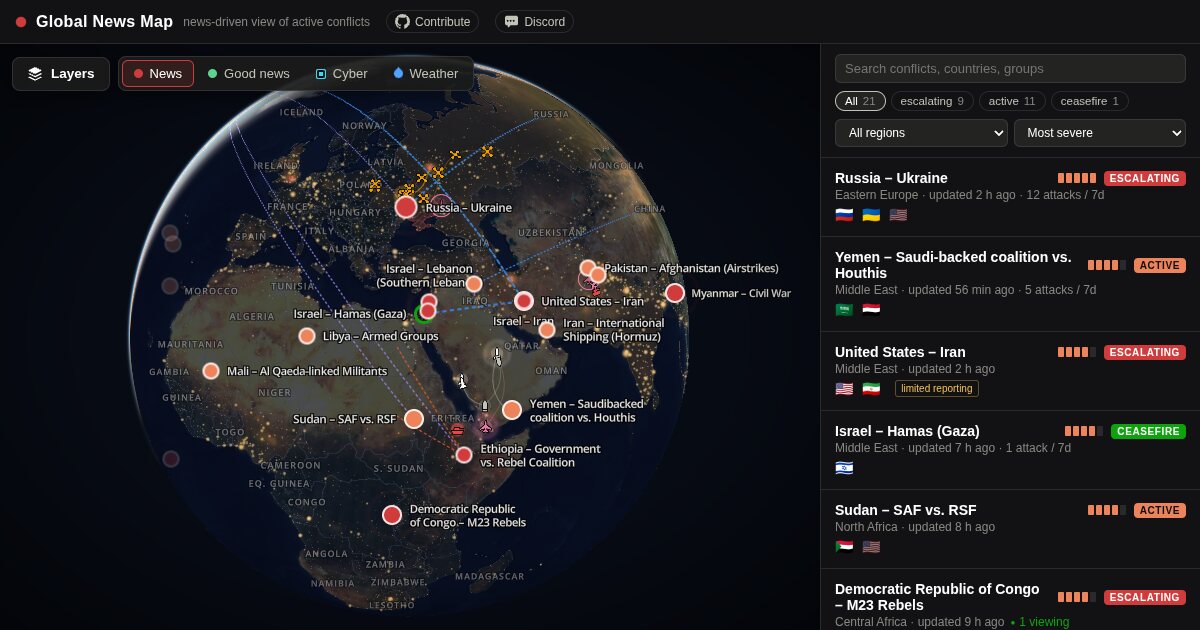The height and width of the screenshot is (630, 1200).
Task: Toggle the Cyber layer
Action: (341, 74)
